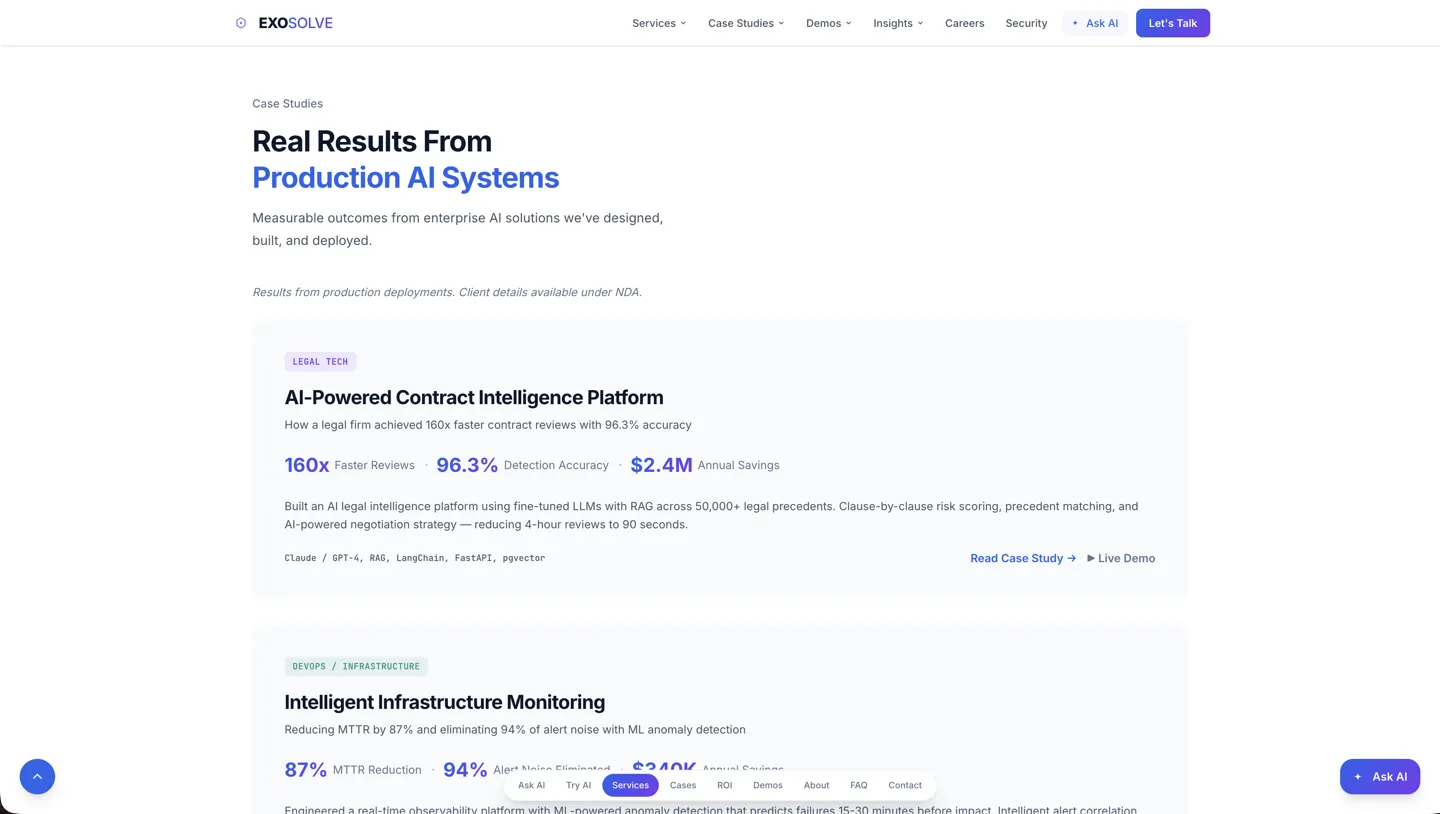Jump to ROI section in bottom bar
Image resolution: width=1440 pixels, height=814 pixels.
[x=724, y=785]
